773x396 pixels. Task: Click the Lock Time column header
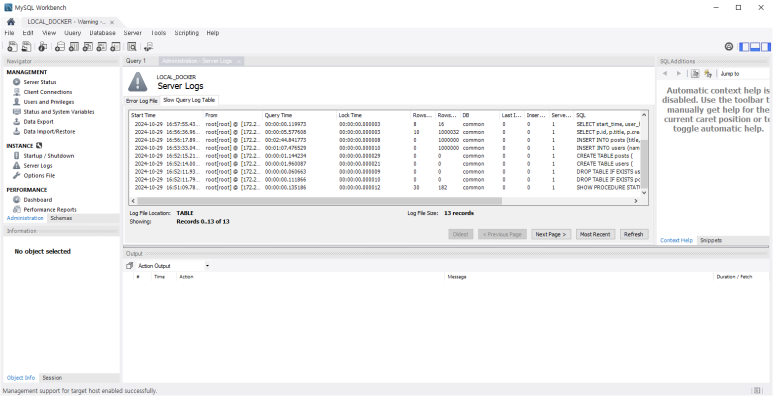pyautogui.click(x=373, y=115)
